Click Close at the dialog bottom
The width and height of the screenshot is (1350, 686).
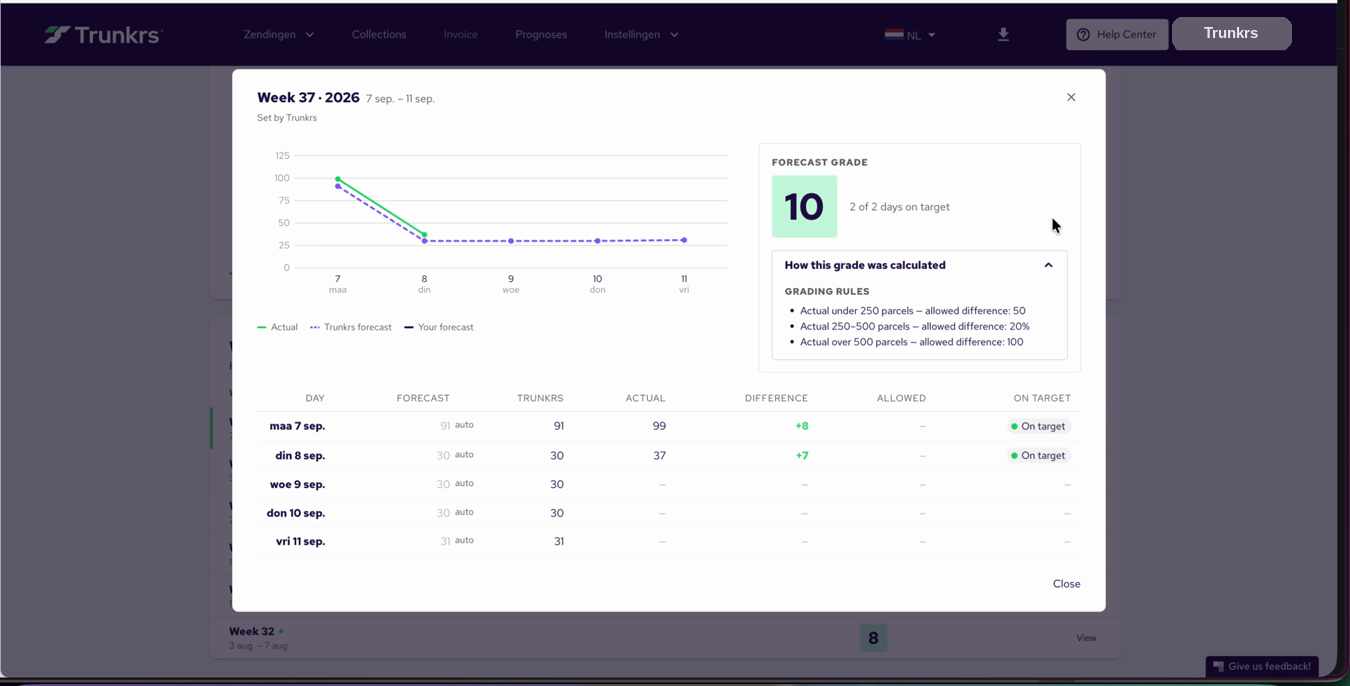[1066, 584]
